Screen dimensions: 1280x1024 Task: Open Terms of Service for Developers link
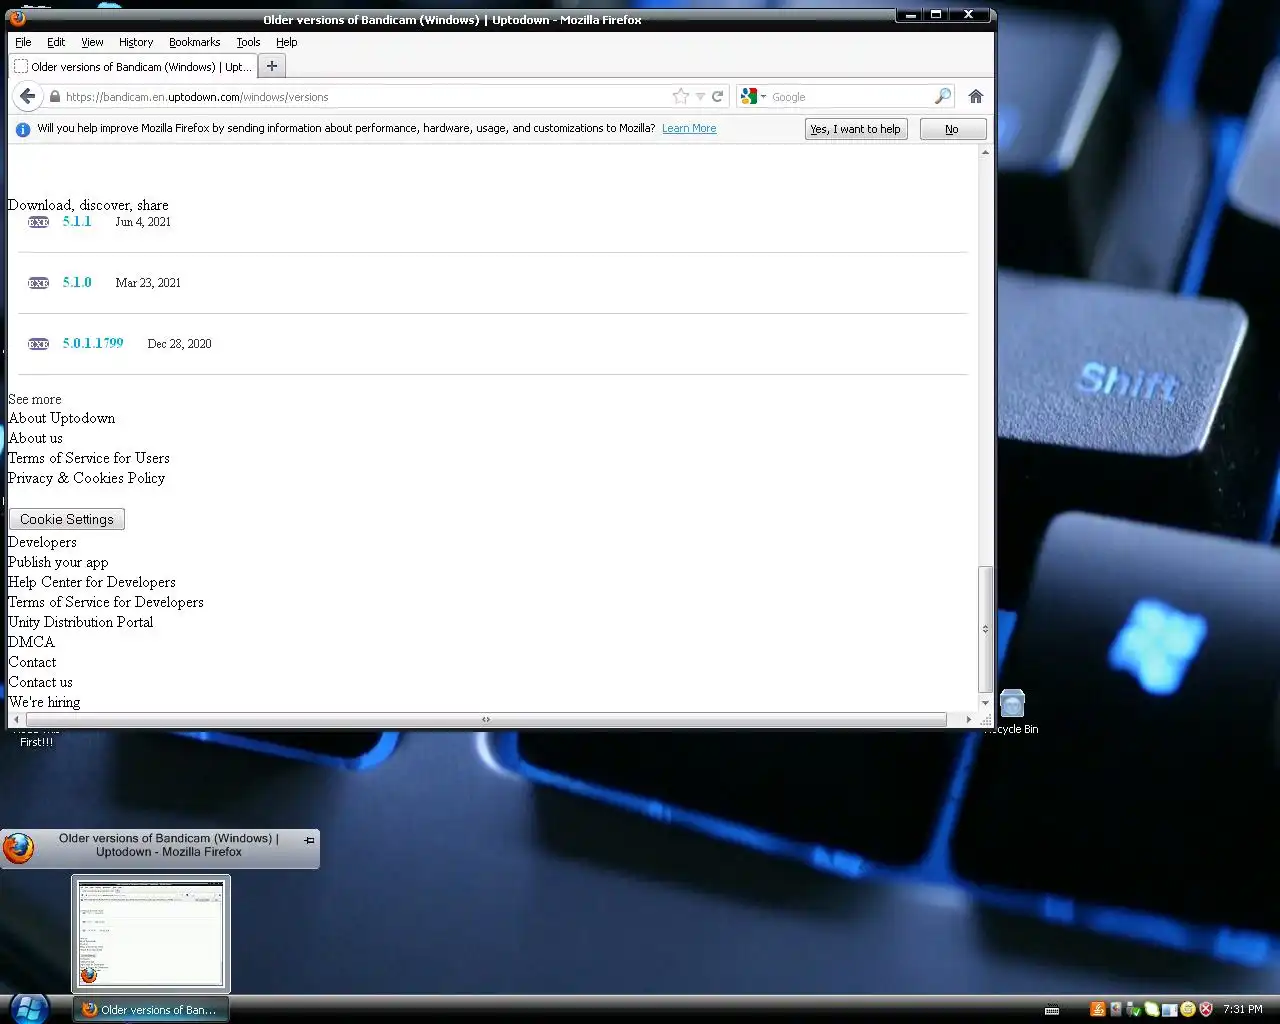point(106,602)
